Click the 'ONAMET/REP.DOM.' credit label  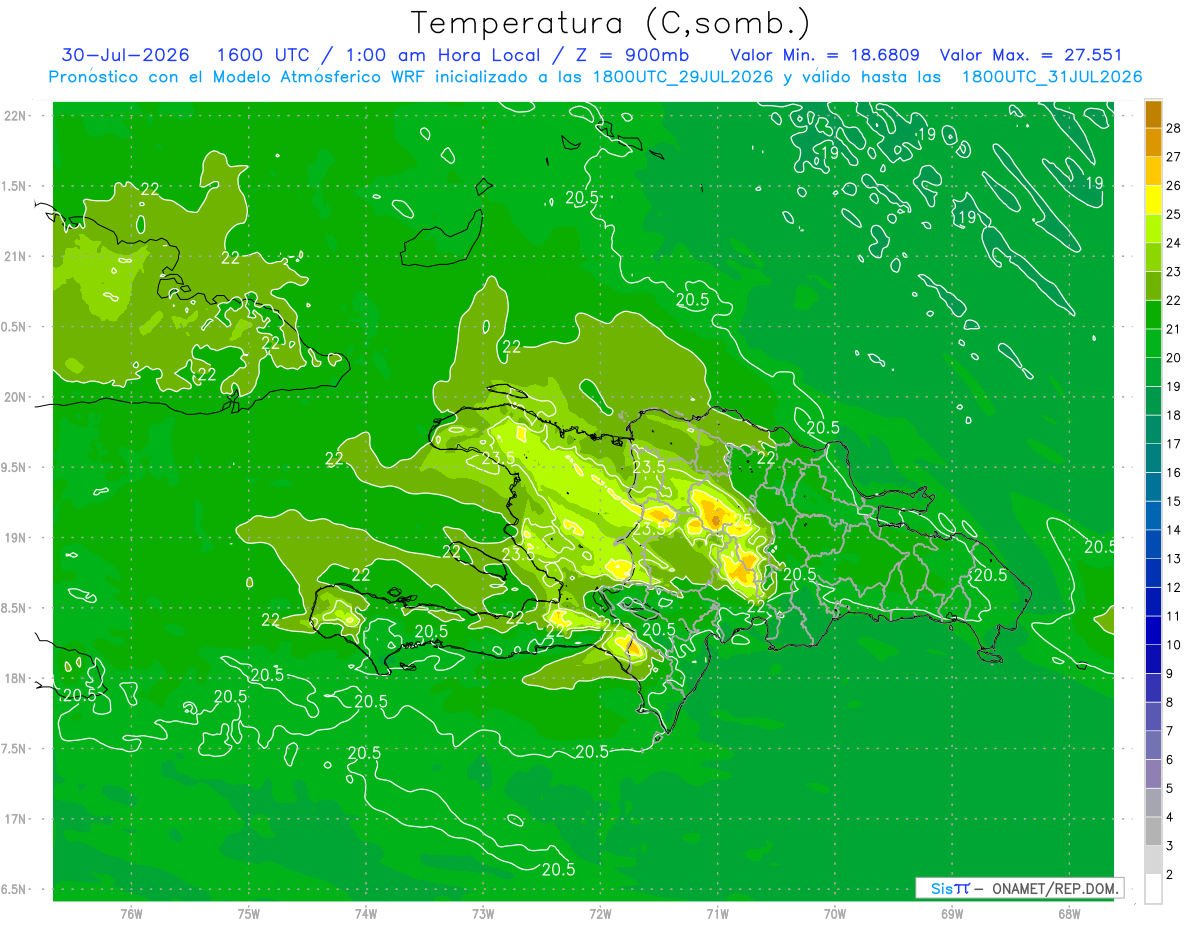click(x=1054, y=888)
